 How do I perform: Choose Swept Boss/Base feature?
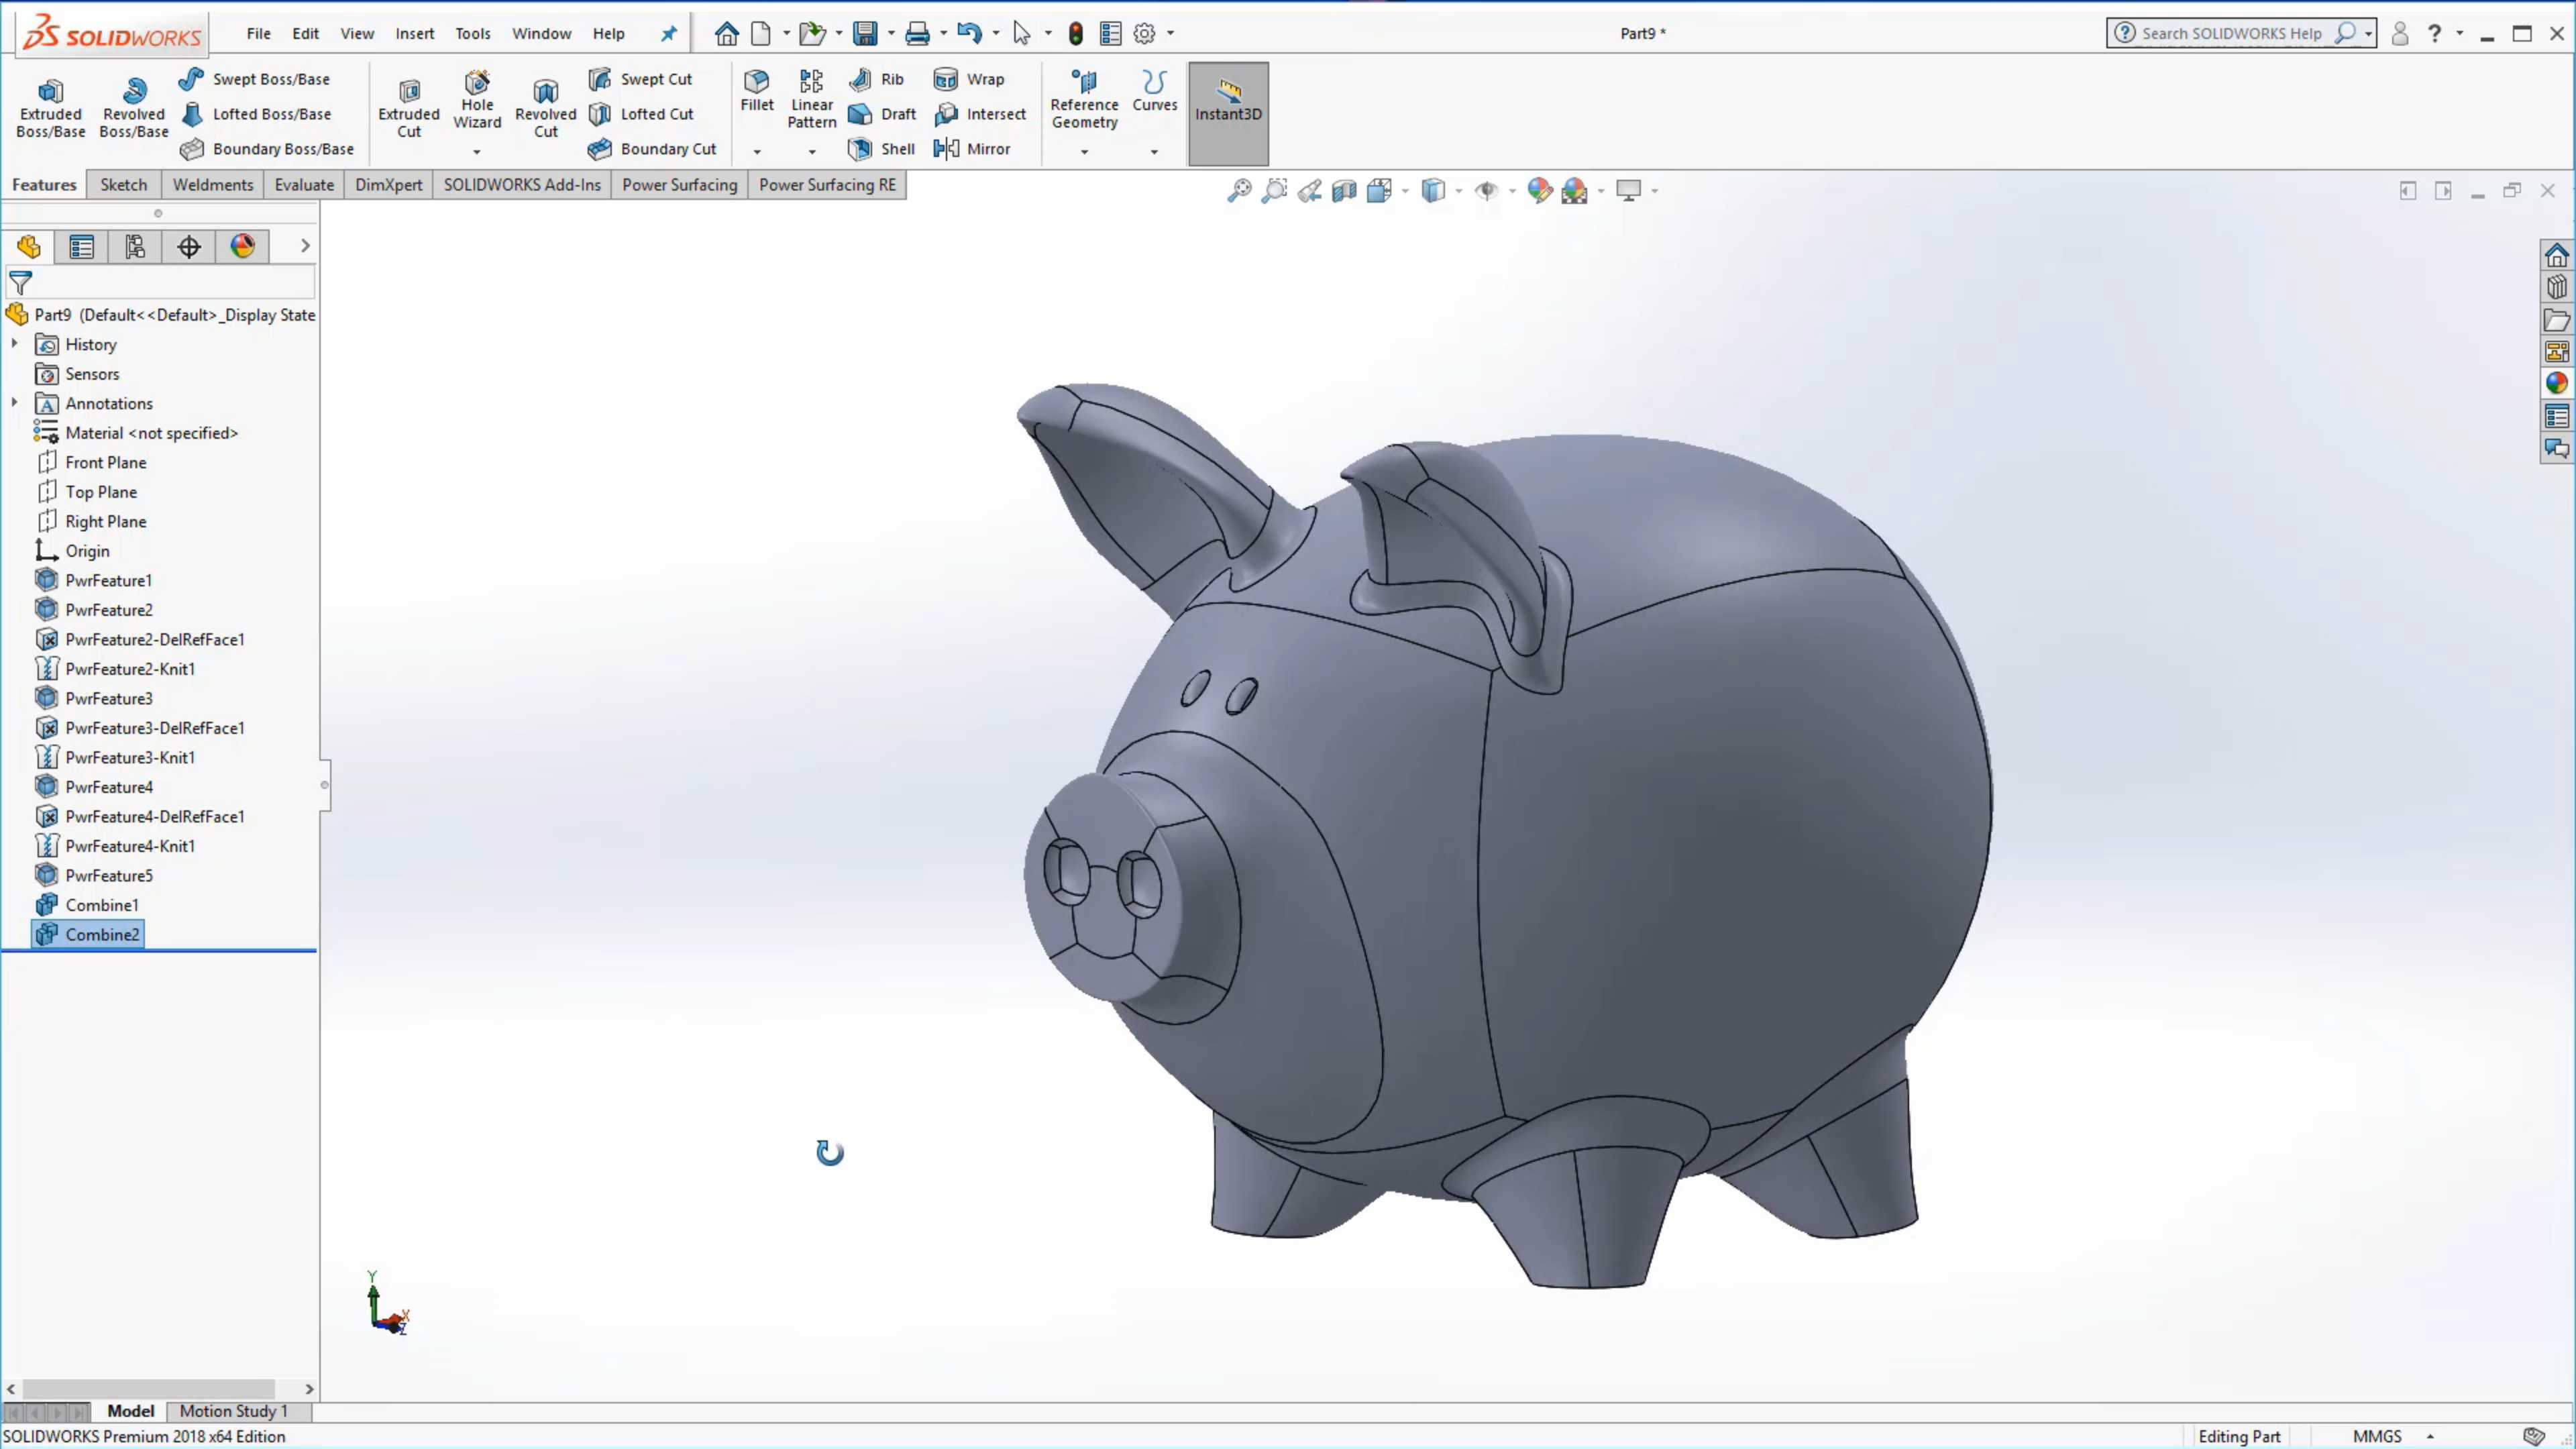[x=255, y=79]
